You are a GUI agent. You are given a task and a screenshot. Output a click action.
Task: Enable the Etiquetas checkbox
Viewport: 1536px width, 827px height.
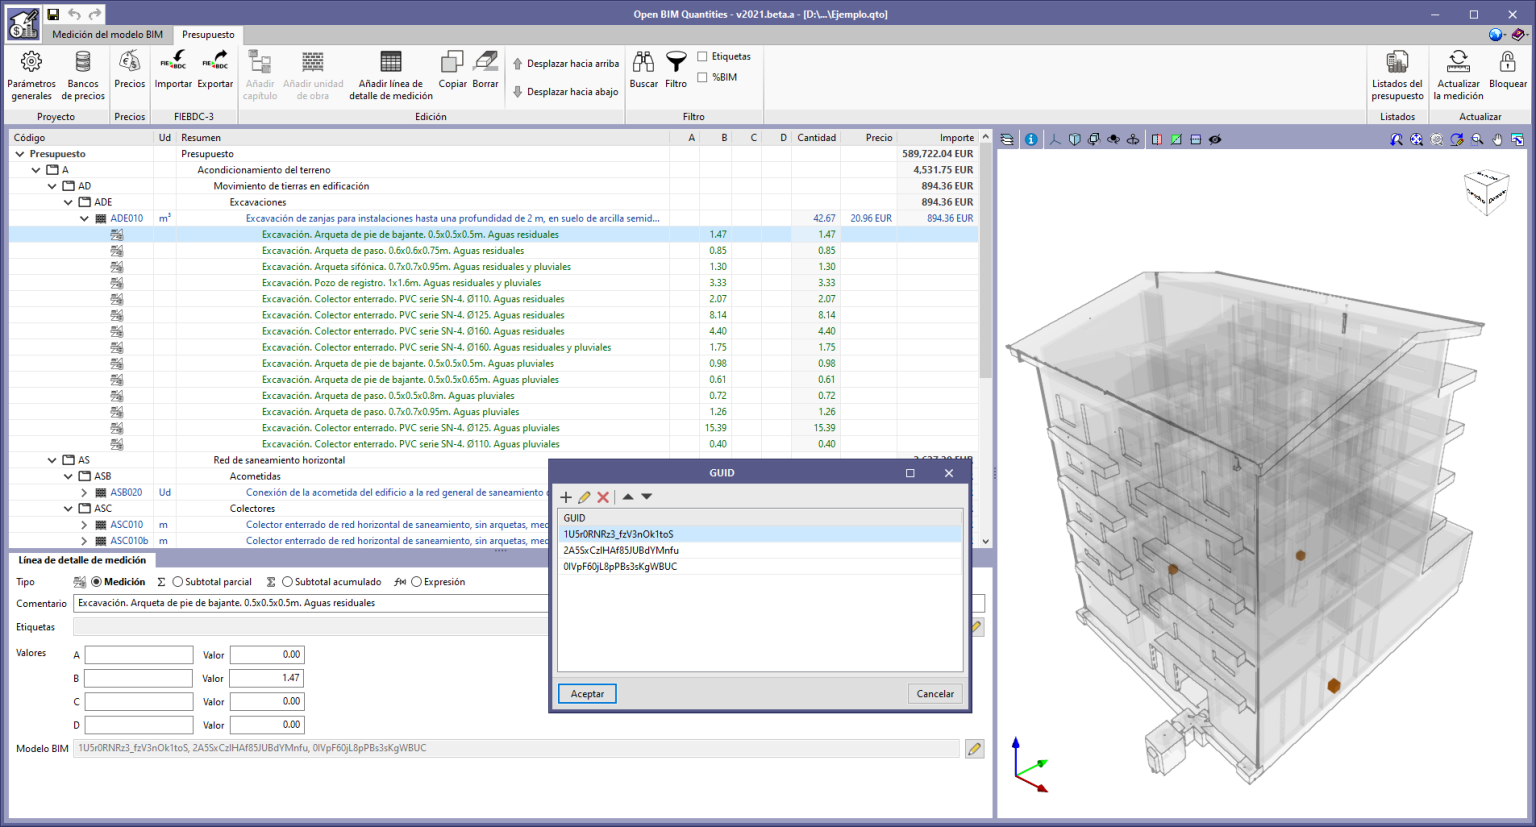click(703, 56)
